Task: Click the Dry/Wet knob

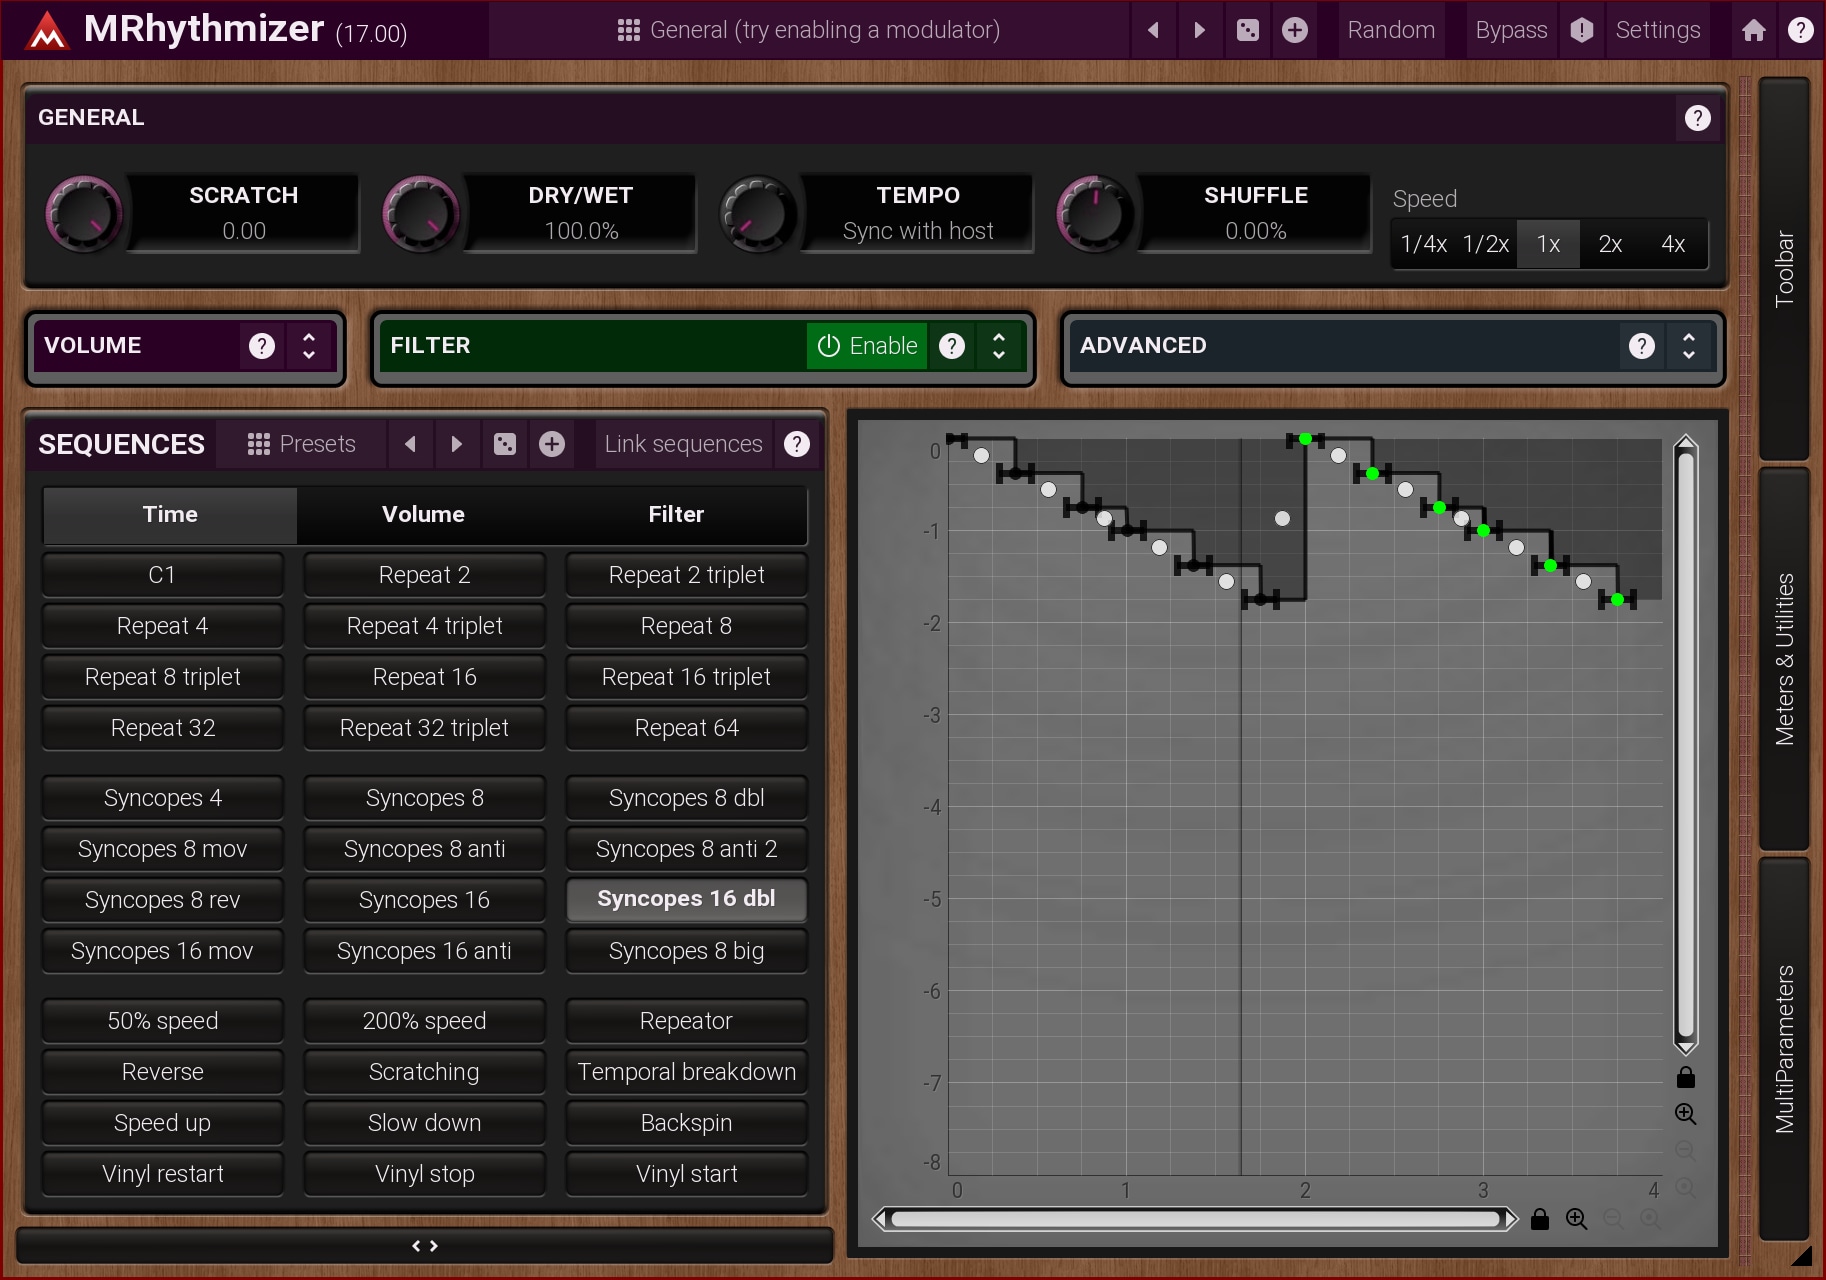Action: coord(421,213)
